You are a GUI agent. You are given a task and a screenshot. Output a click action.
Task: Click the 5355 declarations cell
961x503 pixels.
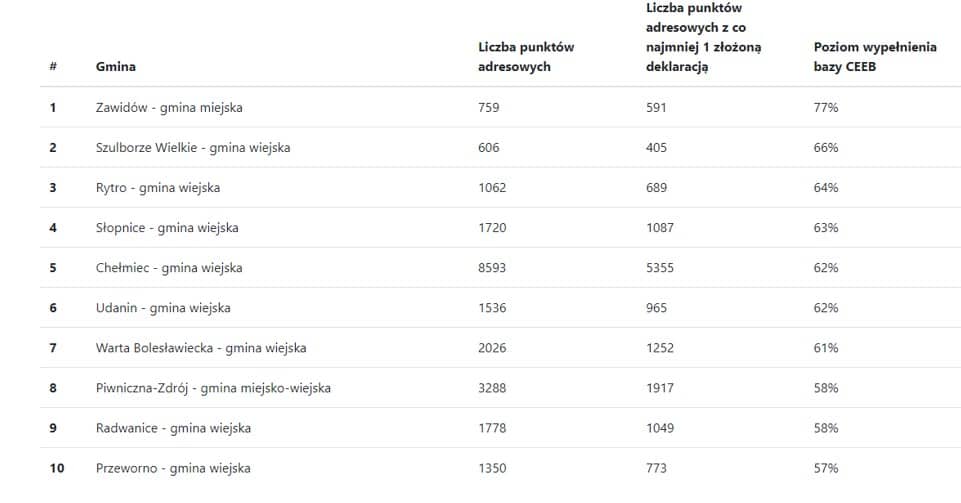point(661,267)
